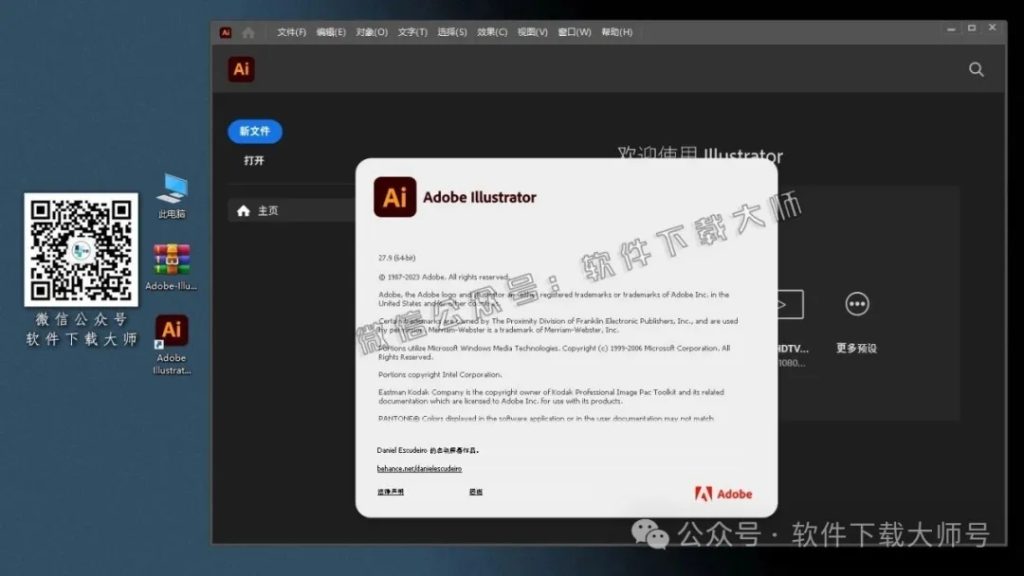
Task: Open the 帮助(H) menu
Action: (616, 31)
